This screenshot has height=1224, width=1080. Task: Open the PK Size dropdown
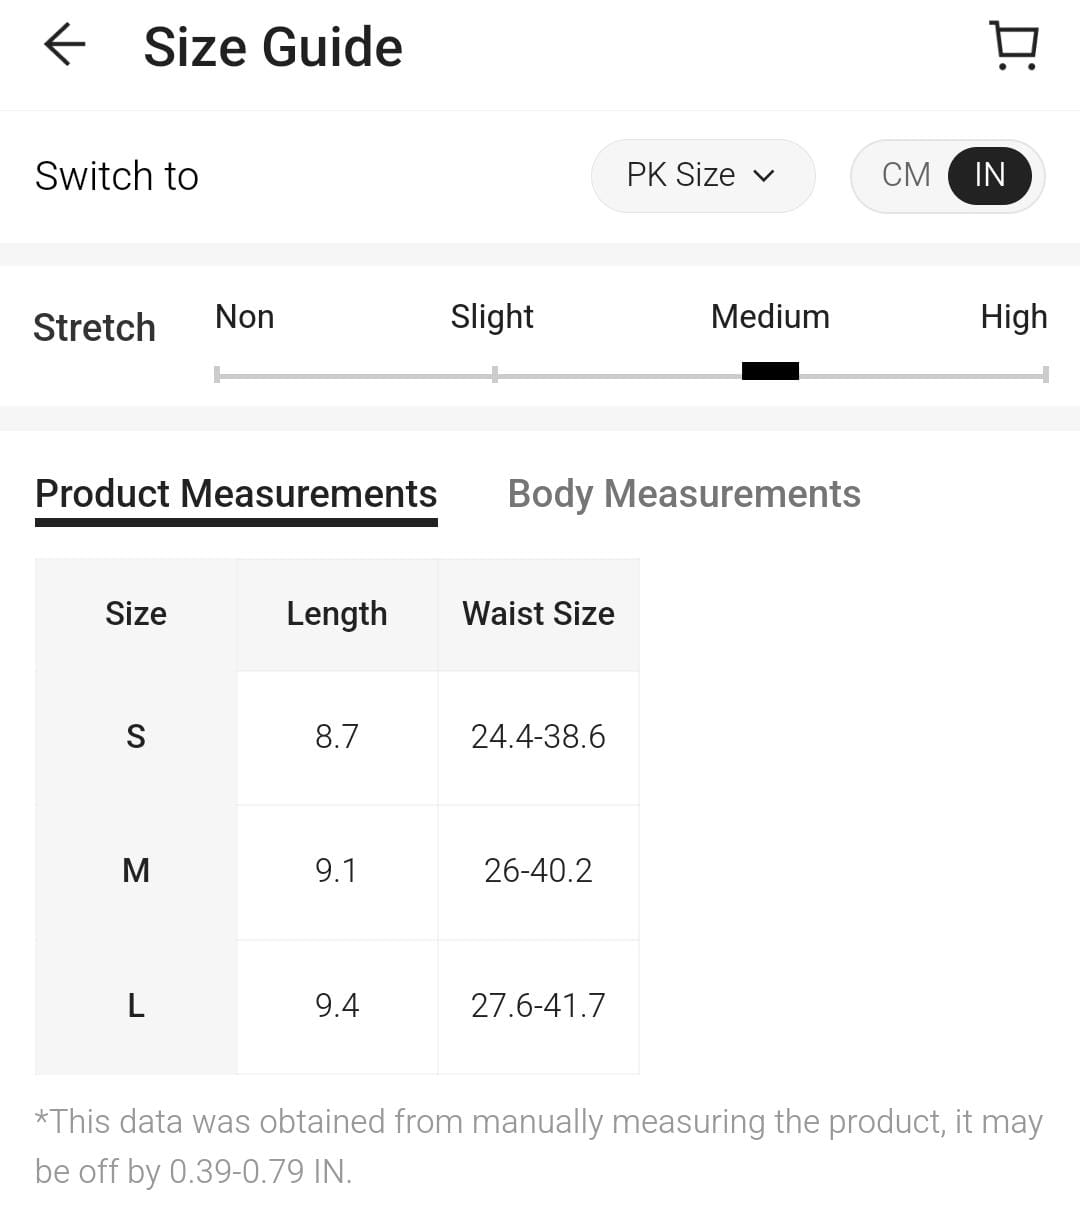click(x=702, y=175)
